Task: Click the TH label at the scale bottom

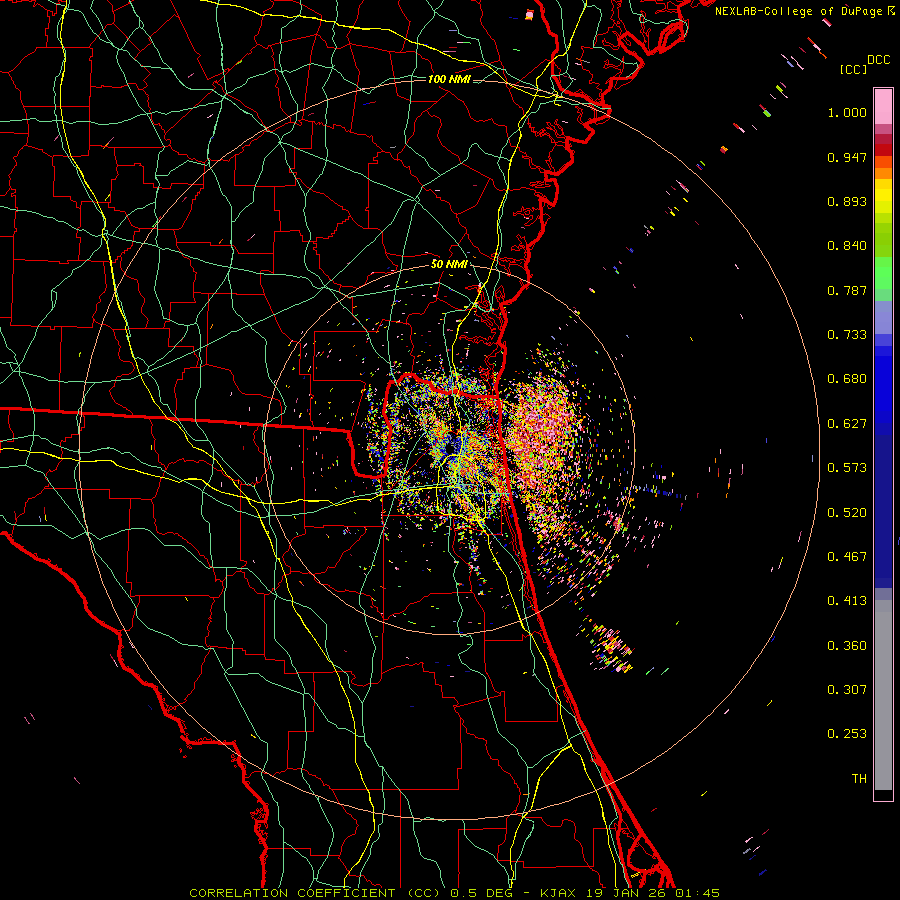Action: (x=859, y=779)
